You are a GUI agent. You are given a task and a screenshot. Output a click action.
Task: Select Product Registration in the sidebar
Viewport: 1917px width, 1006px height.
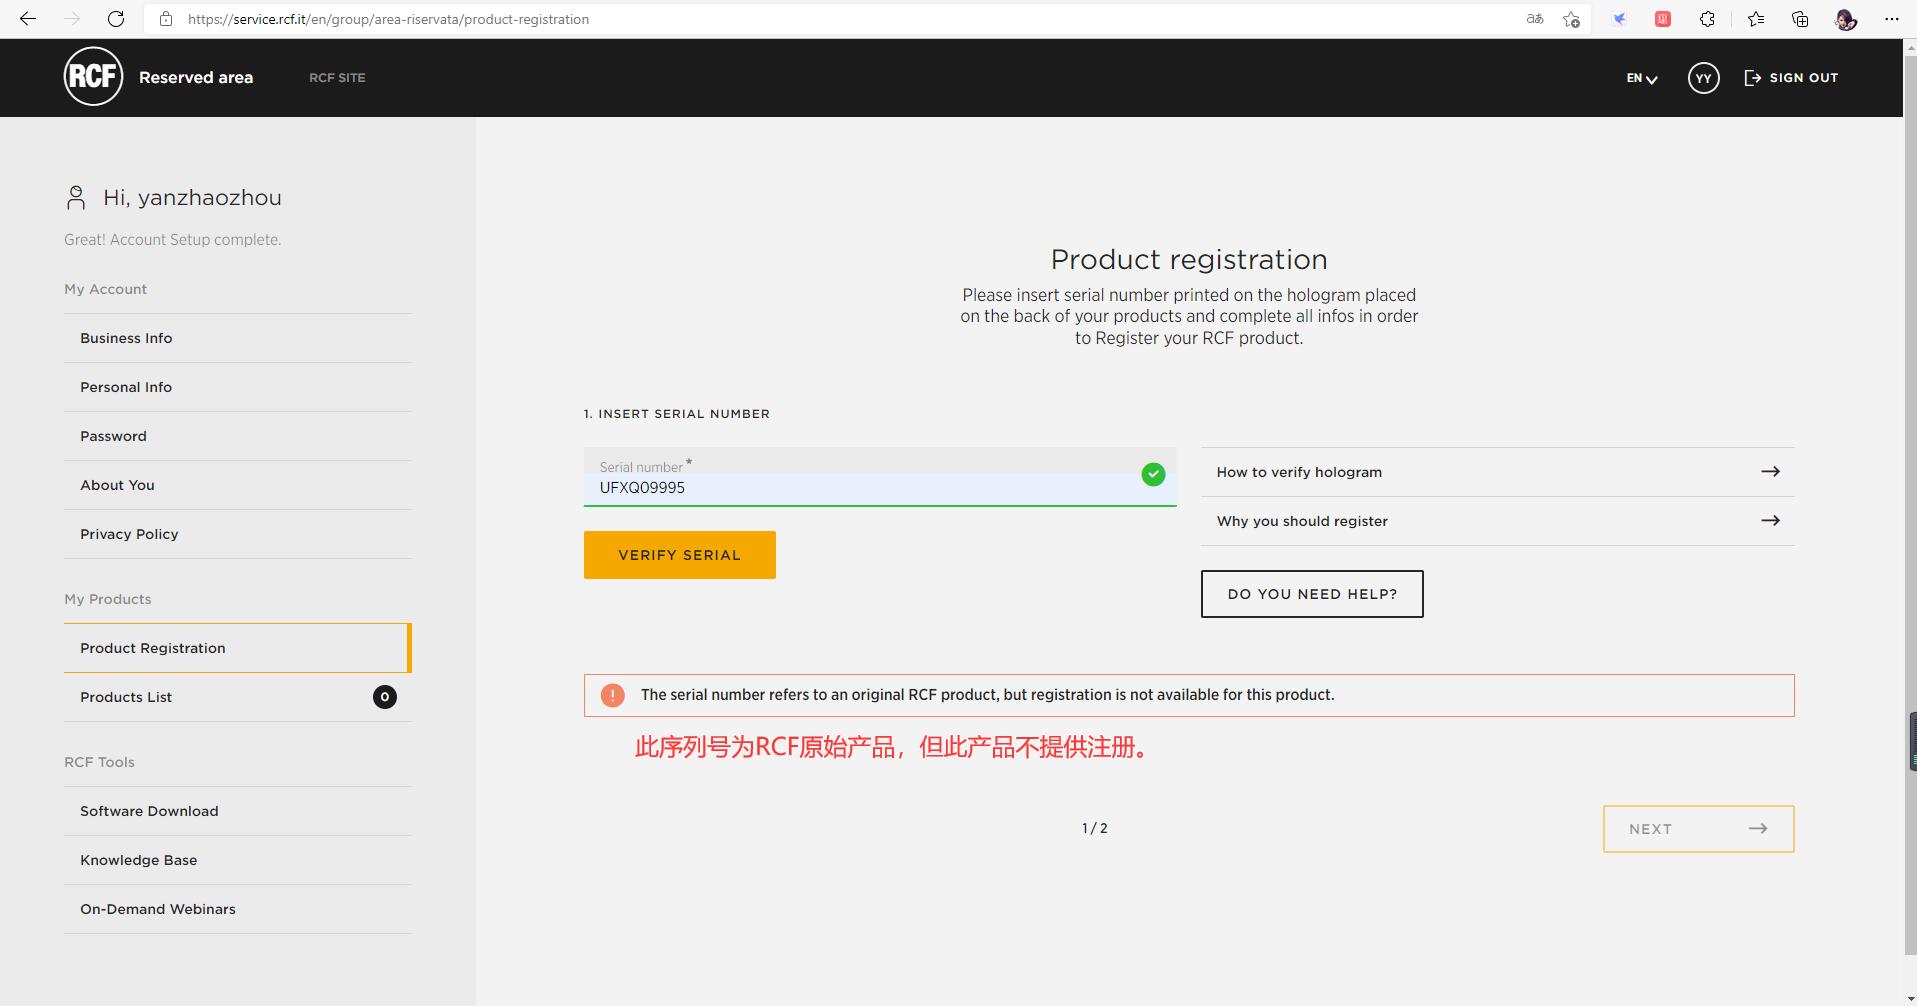click(x=238, y=648)
